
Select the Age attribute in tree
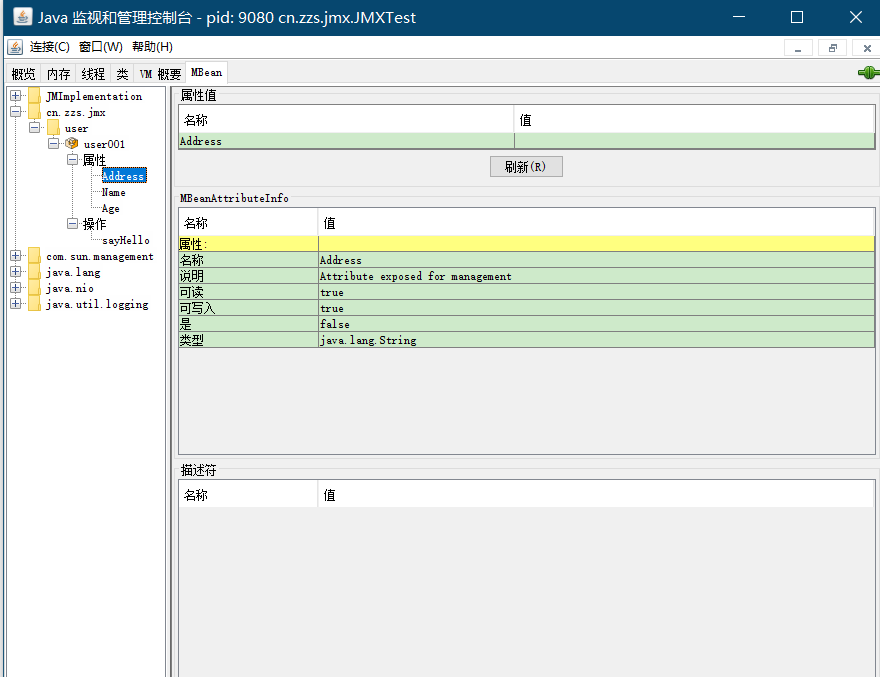[x=111, y=208]
